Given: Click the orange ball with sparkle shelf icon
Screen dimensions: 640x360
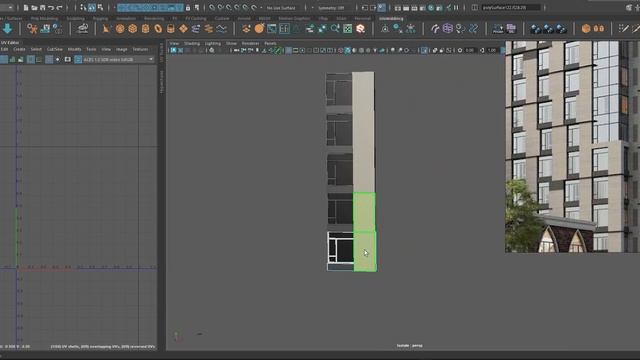Looking at the screenshot, I should pyautogui.click(x=259, y=28).
